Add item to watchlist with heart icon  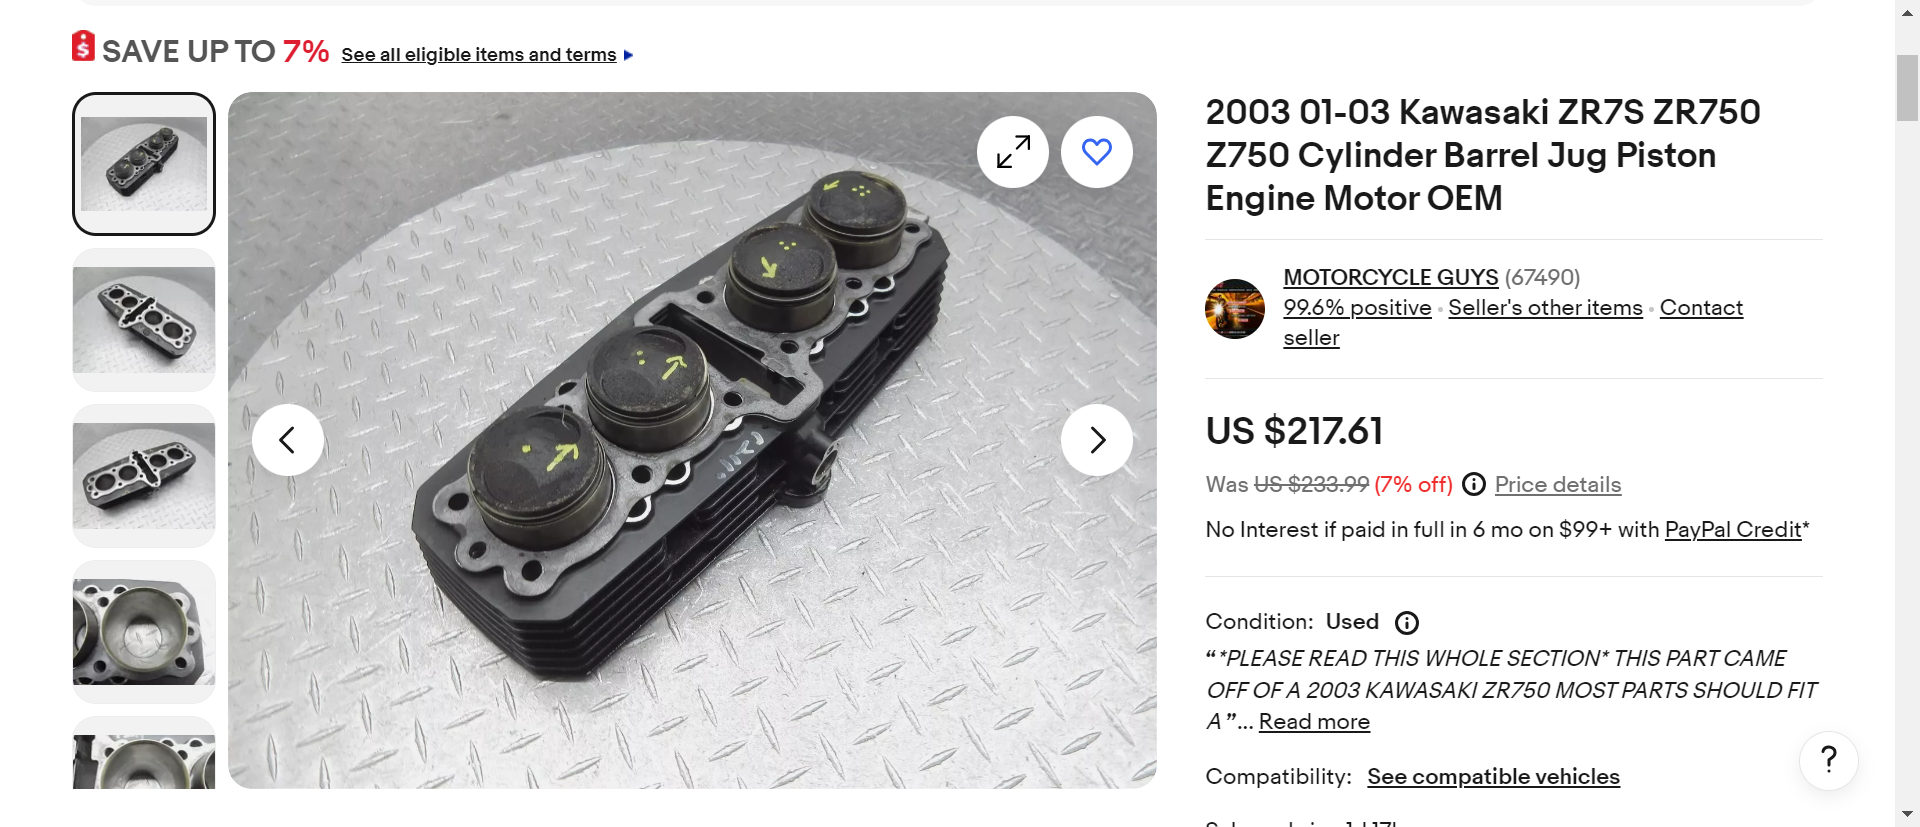pos(1097,152)
